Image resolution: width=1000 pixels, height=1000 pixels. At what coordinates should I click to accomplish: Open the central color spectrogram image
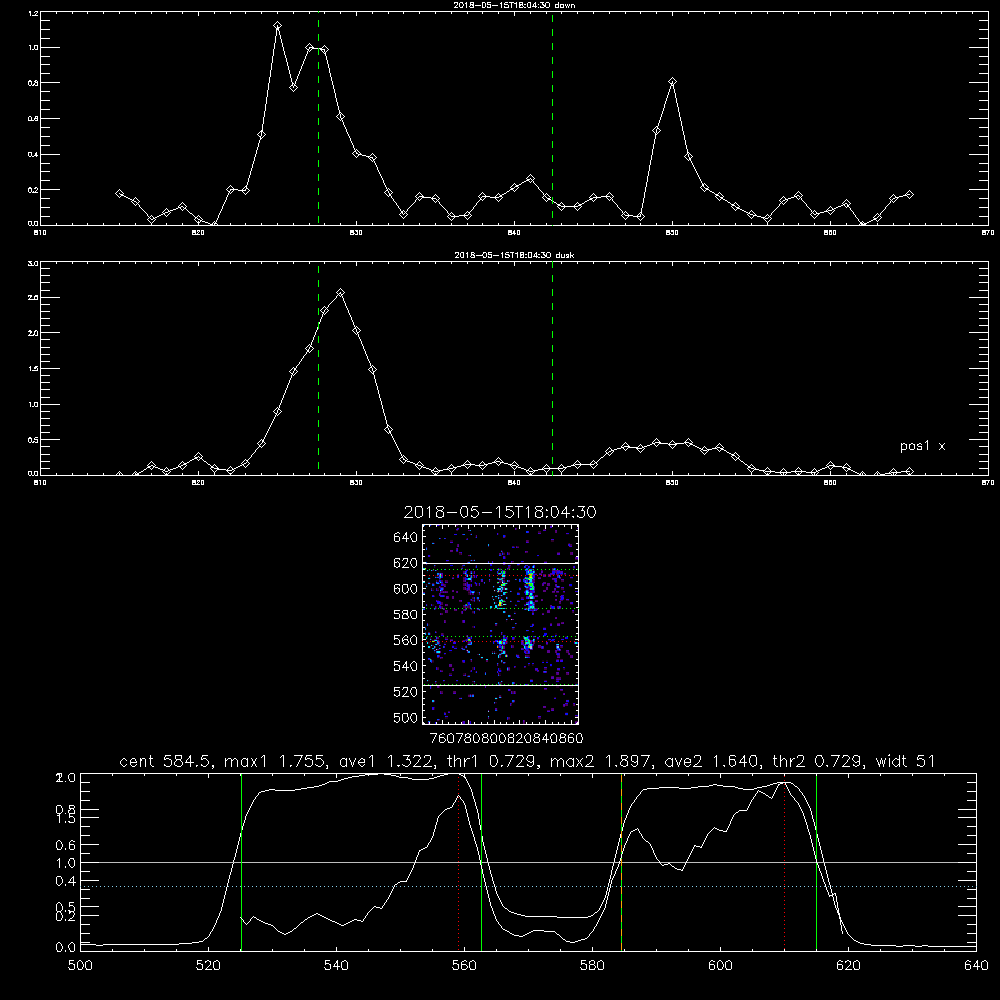500,624
